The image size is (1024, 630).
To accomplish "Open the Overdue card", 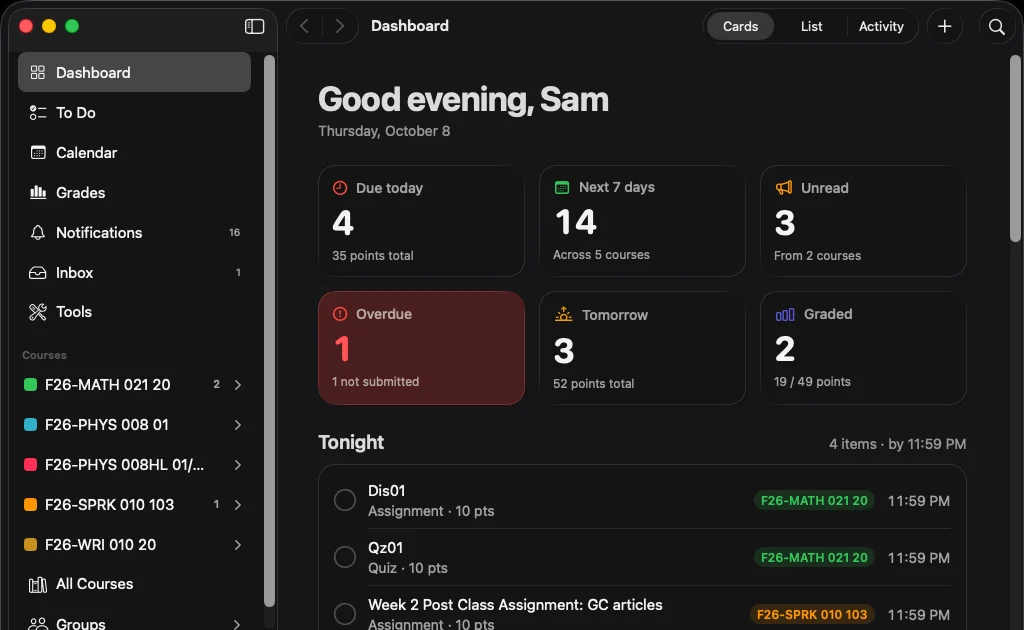I will coord(421,348).
